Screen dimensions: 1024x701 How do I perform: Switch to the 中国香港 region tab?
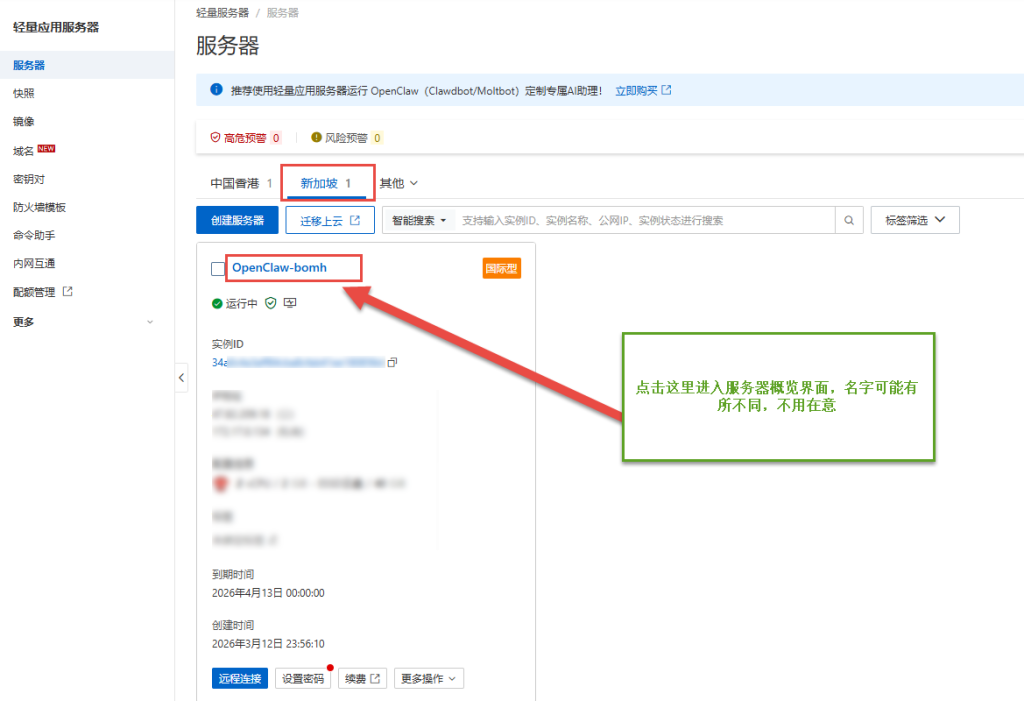click(x=237, y=182)
